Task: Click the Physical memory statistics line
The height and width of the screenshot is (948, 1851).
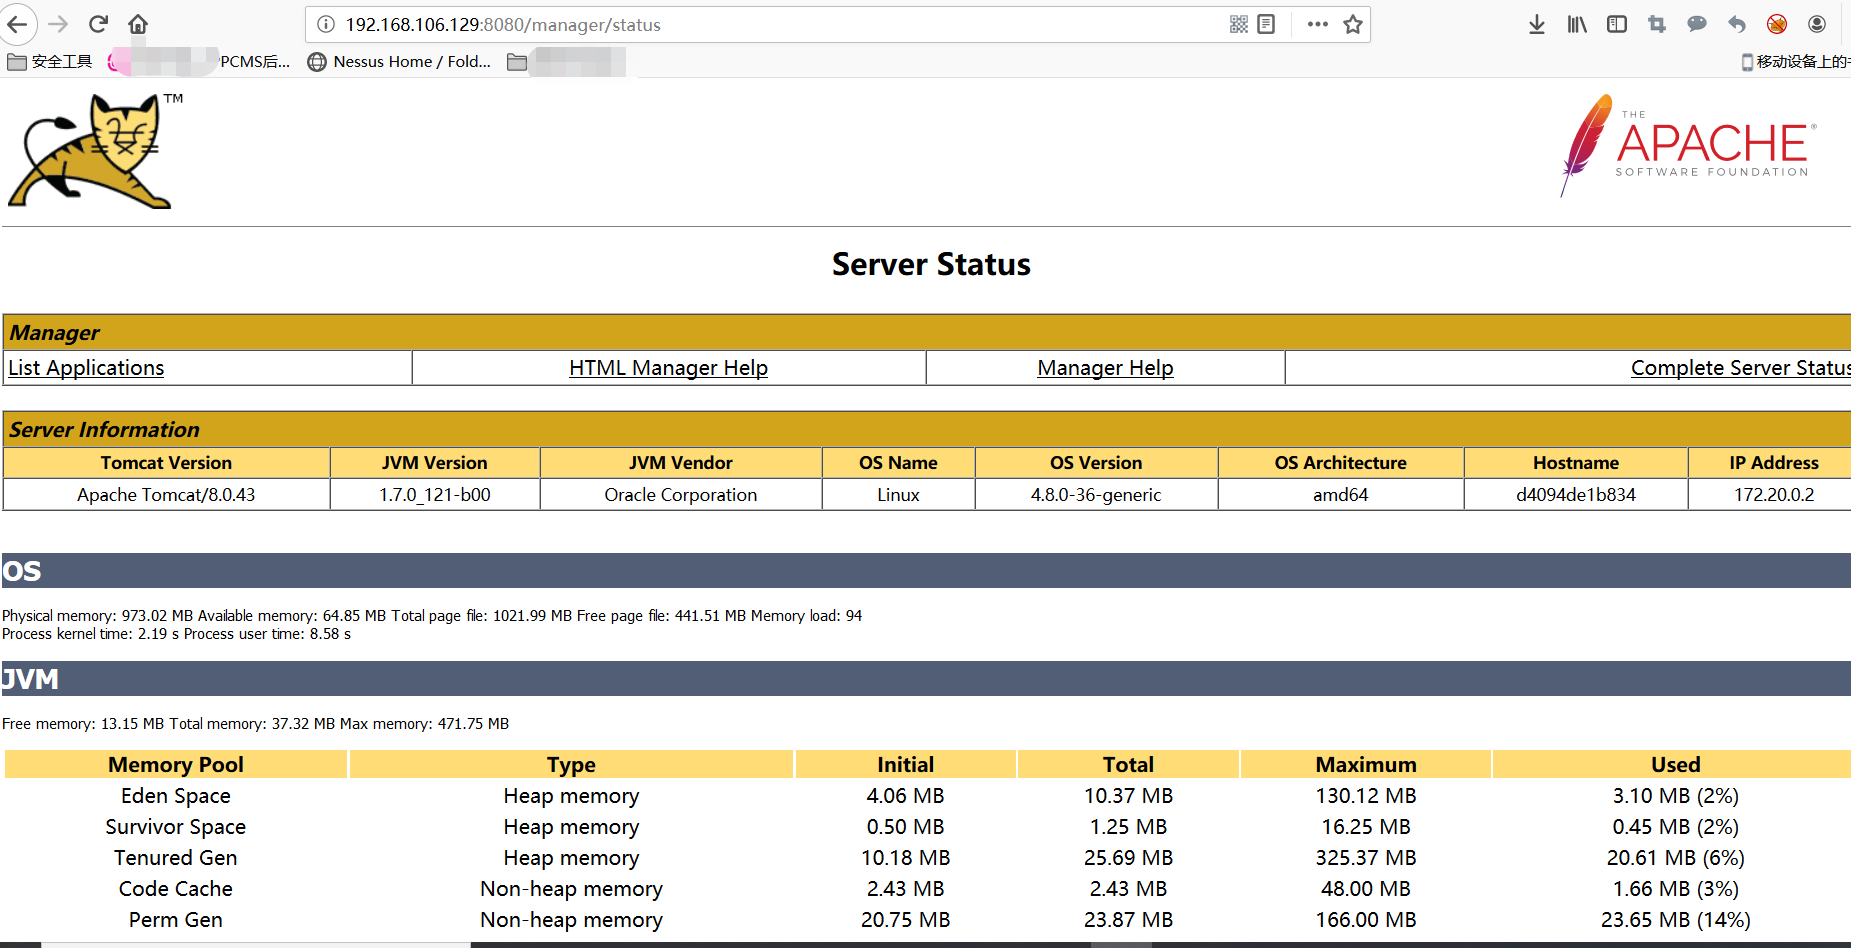Action: click(432, 616)
